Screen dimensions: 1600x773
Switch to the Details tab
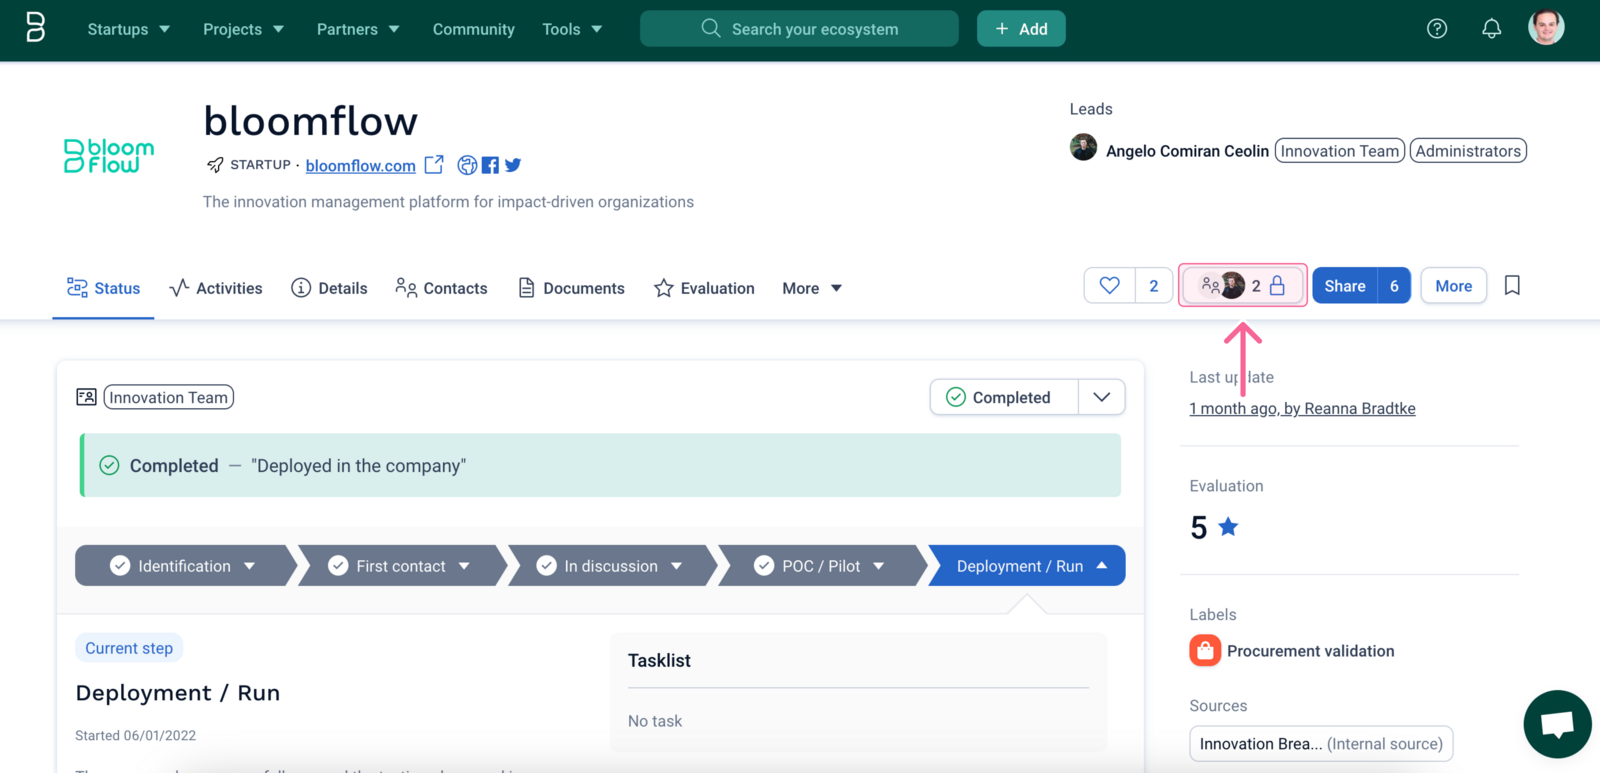329,288
